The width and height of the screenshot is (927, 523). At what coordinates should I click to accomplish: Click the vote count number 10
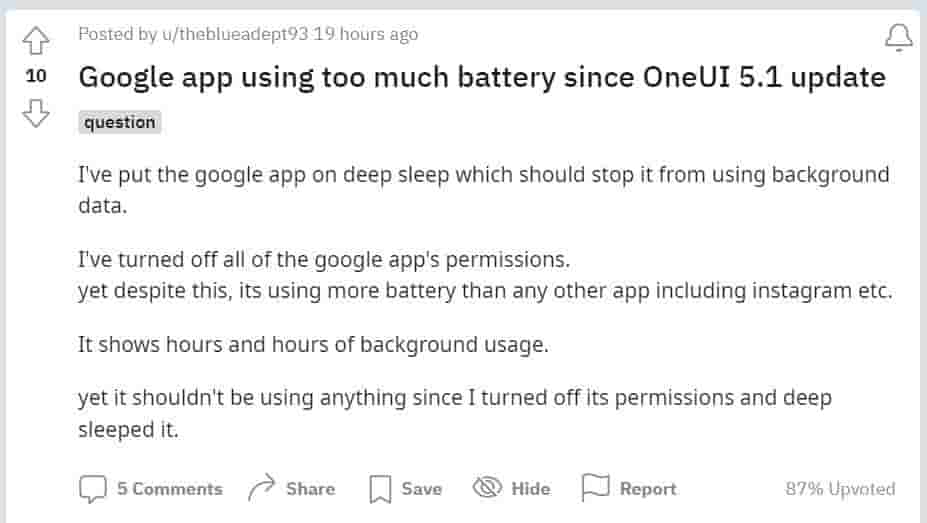[36, 77]
